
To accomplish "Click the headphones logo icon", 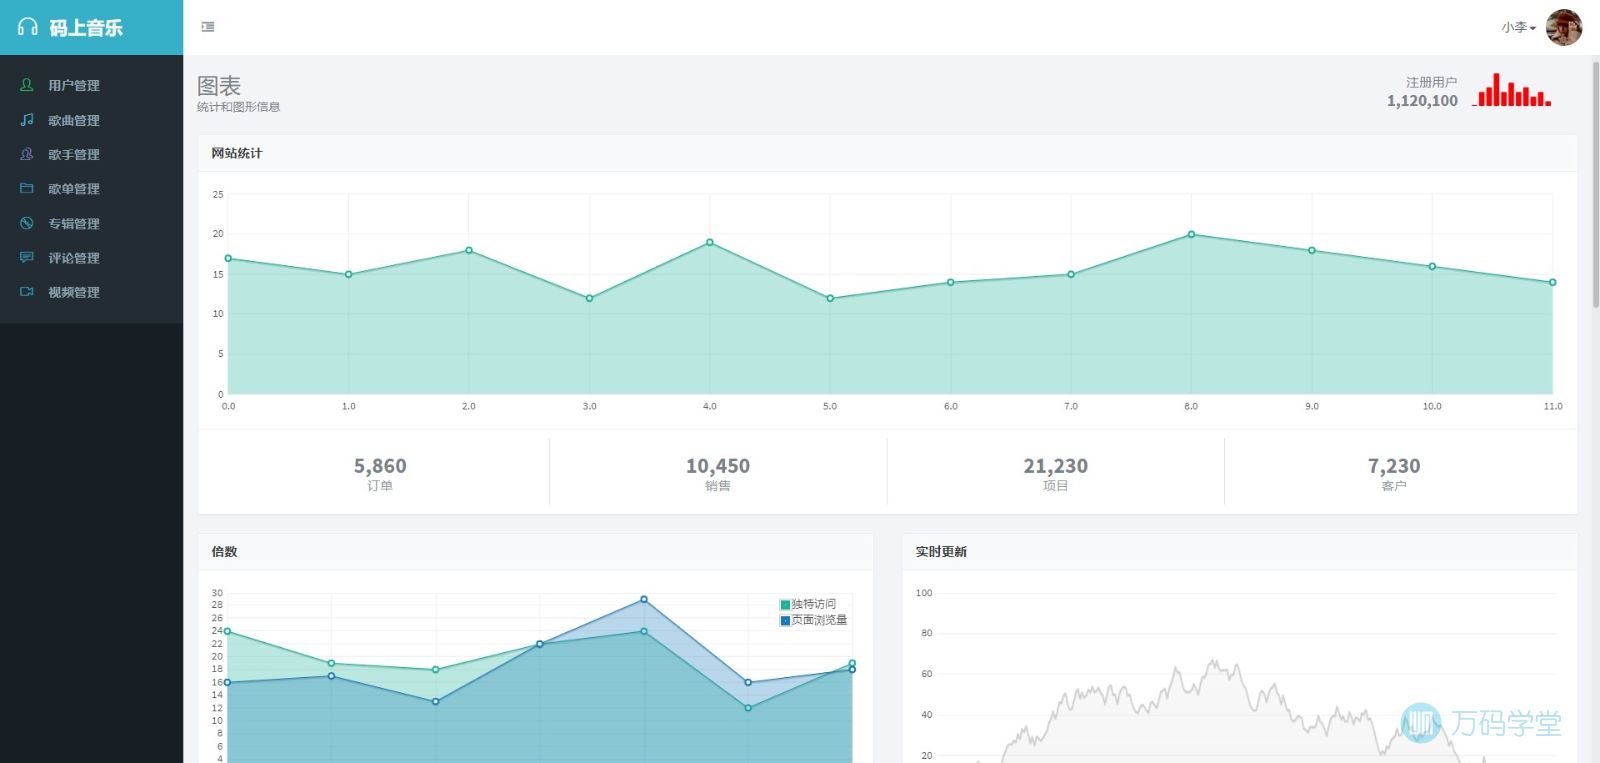I will [28, 27].
